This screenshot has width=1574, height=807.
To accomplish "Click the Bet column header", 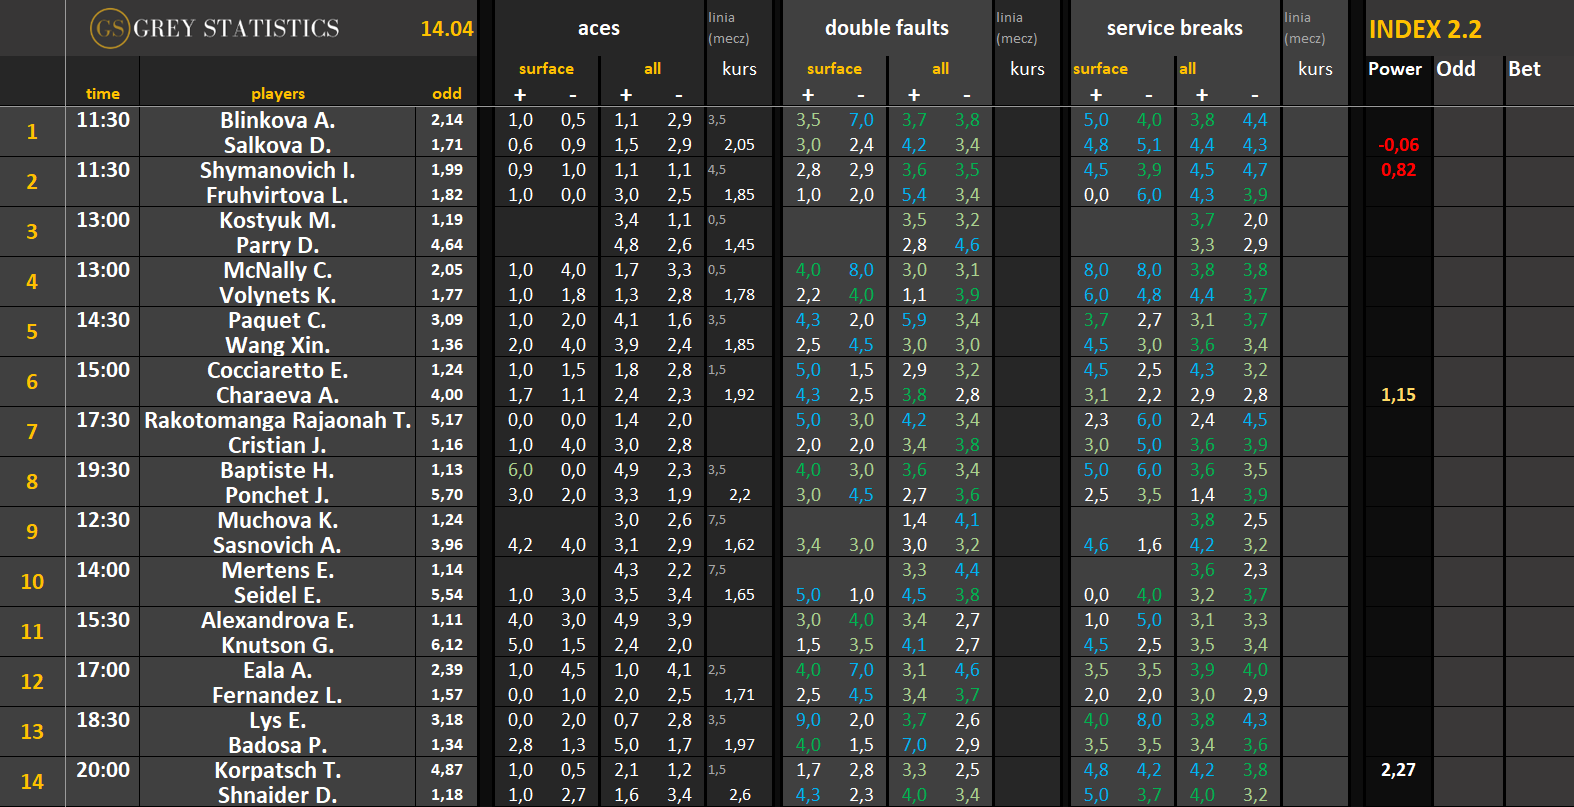I will (x=1524, y=69).
